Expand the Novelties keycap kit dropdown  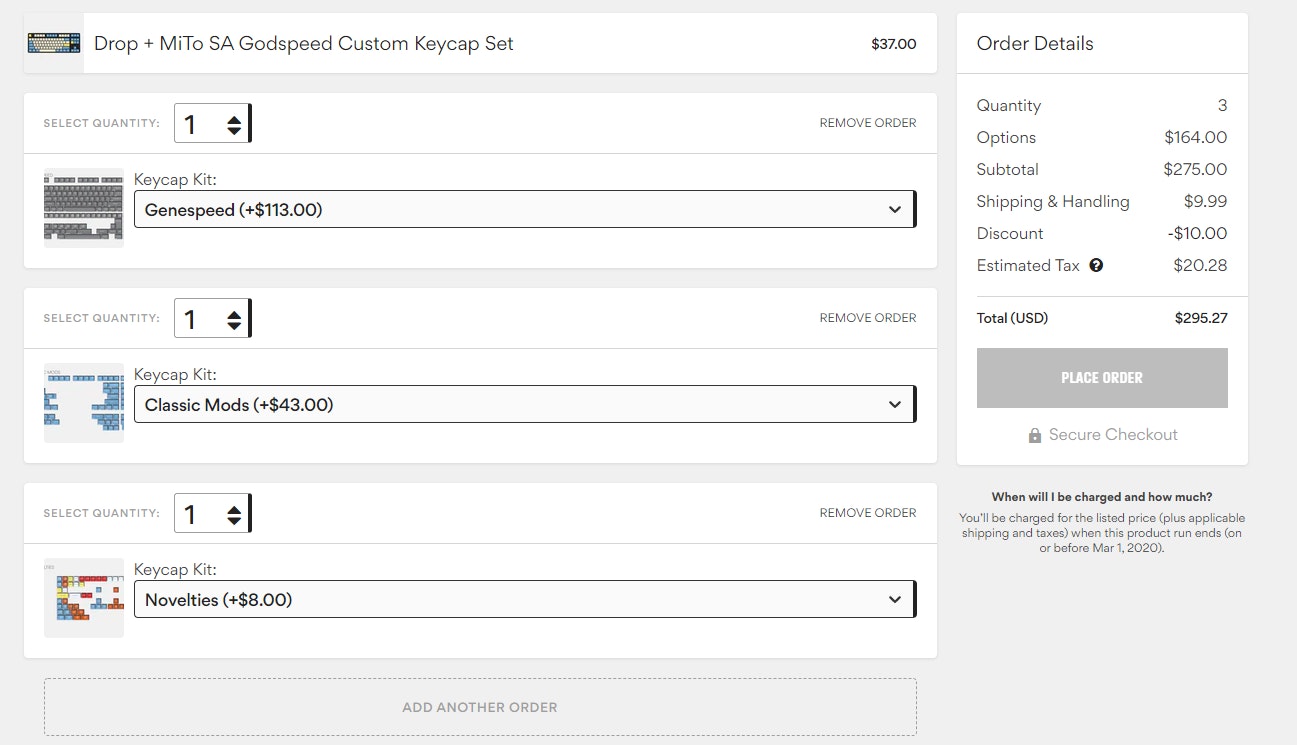tap(524, 600)
